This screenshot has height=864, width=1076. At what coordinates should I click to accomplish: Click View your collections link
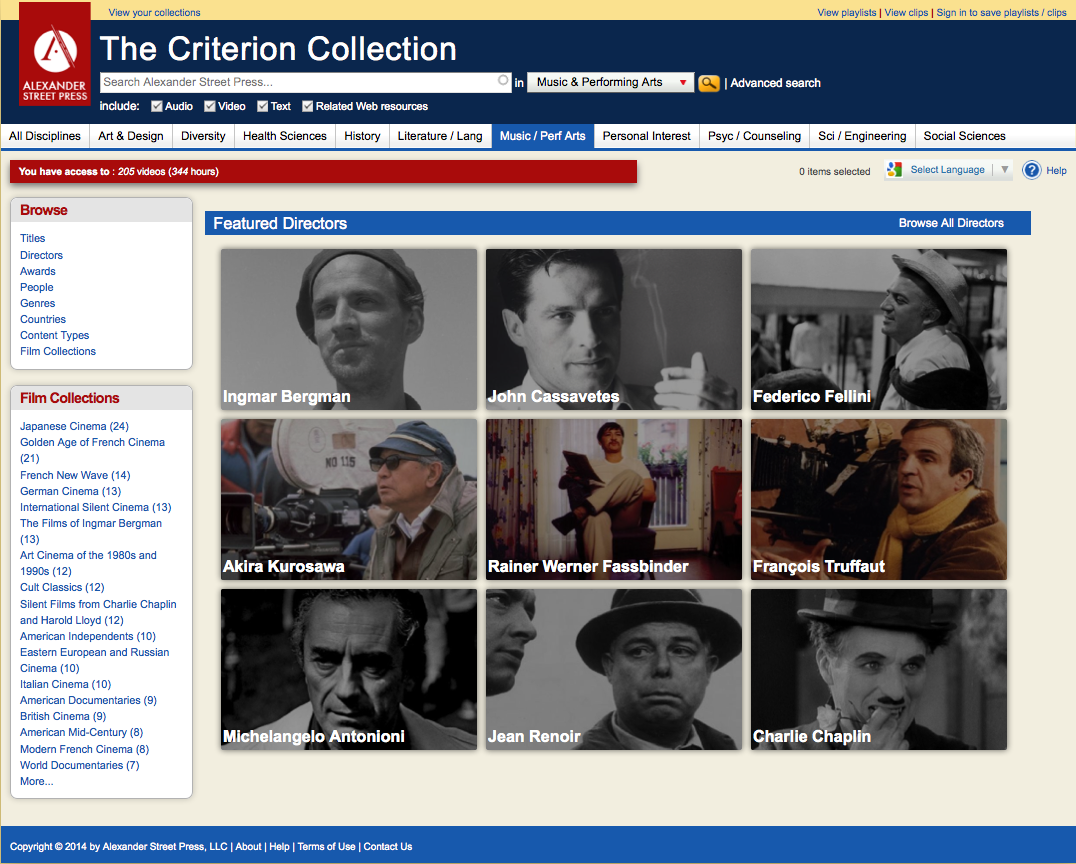pos(154,12)
